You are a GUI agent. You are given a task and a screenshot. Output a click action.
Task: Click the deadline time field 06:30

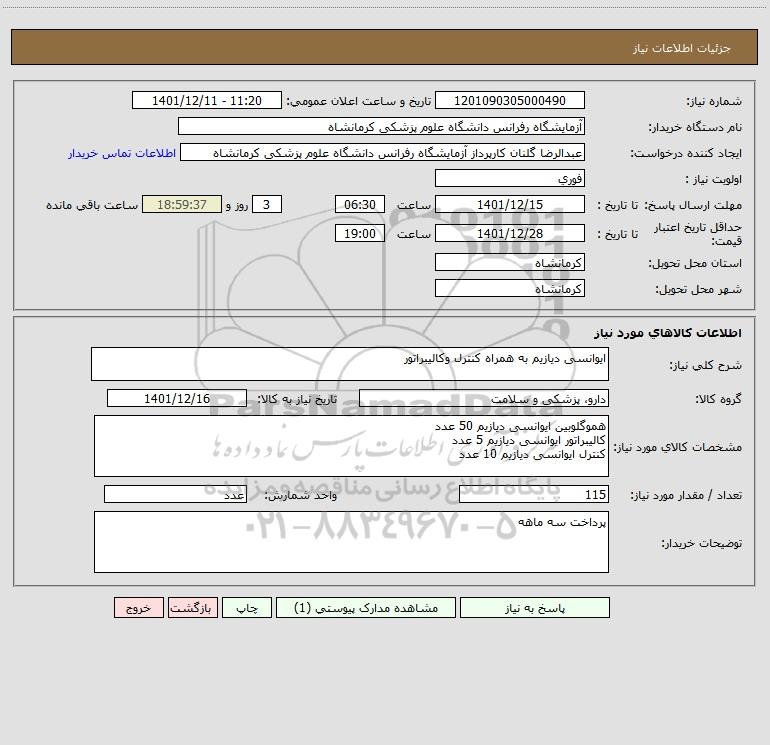tap(359, 204)
